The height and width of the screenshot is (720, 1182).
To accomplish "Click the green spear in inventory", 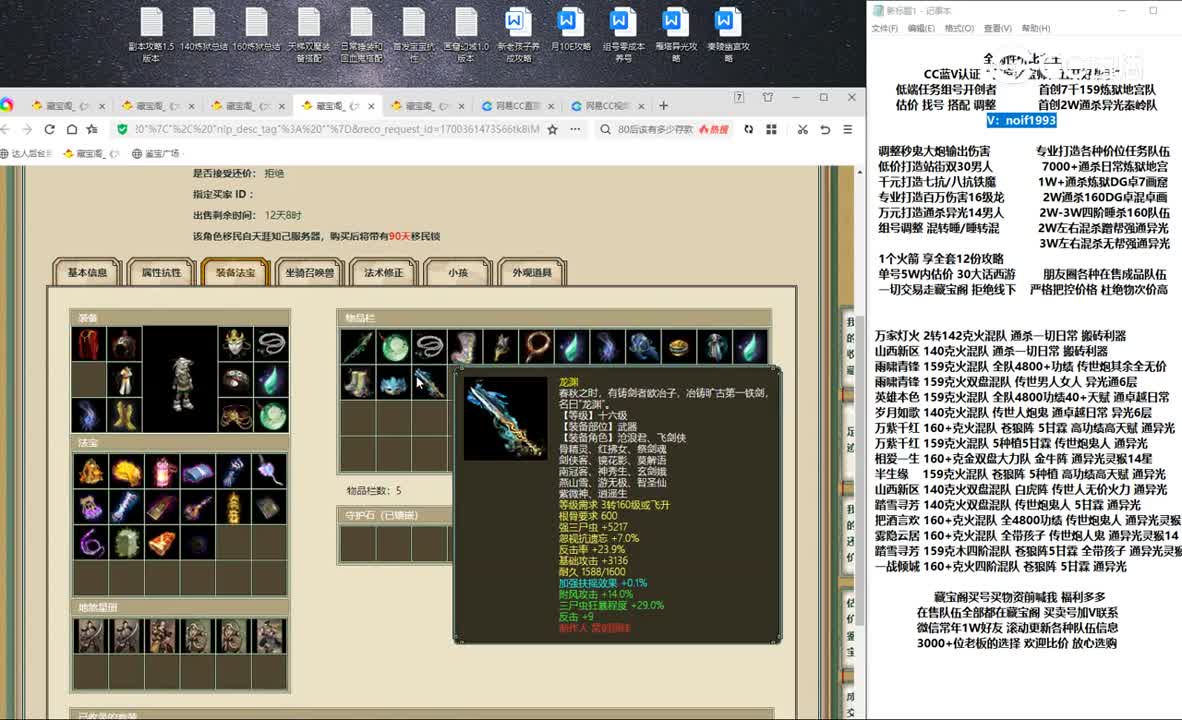I will point(357,347).
